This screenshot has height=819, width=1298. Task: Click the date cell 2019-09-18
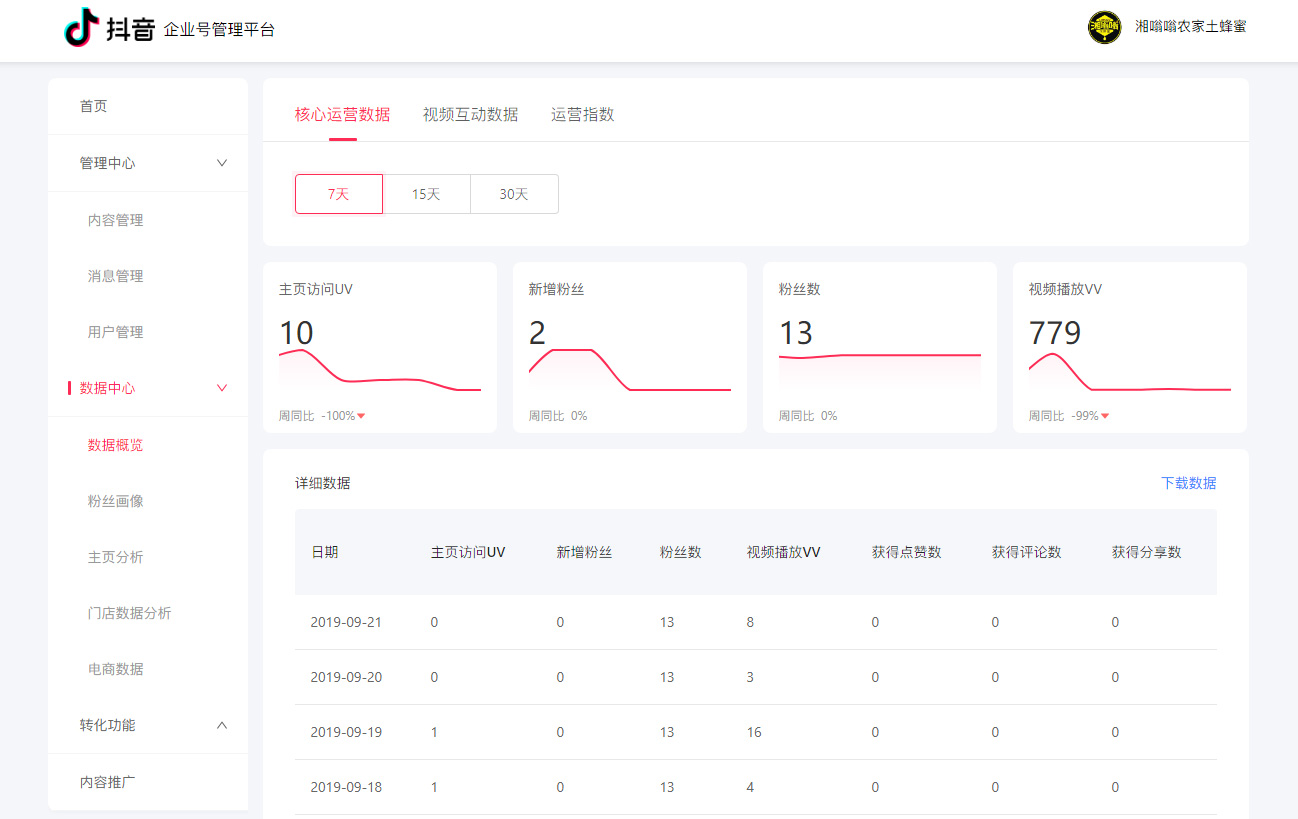[x=346, y=787]
